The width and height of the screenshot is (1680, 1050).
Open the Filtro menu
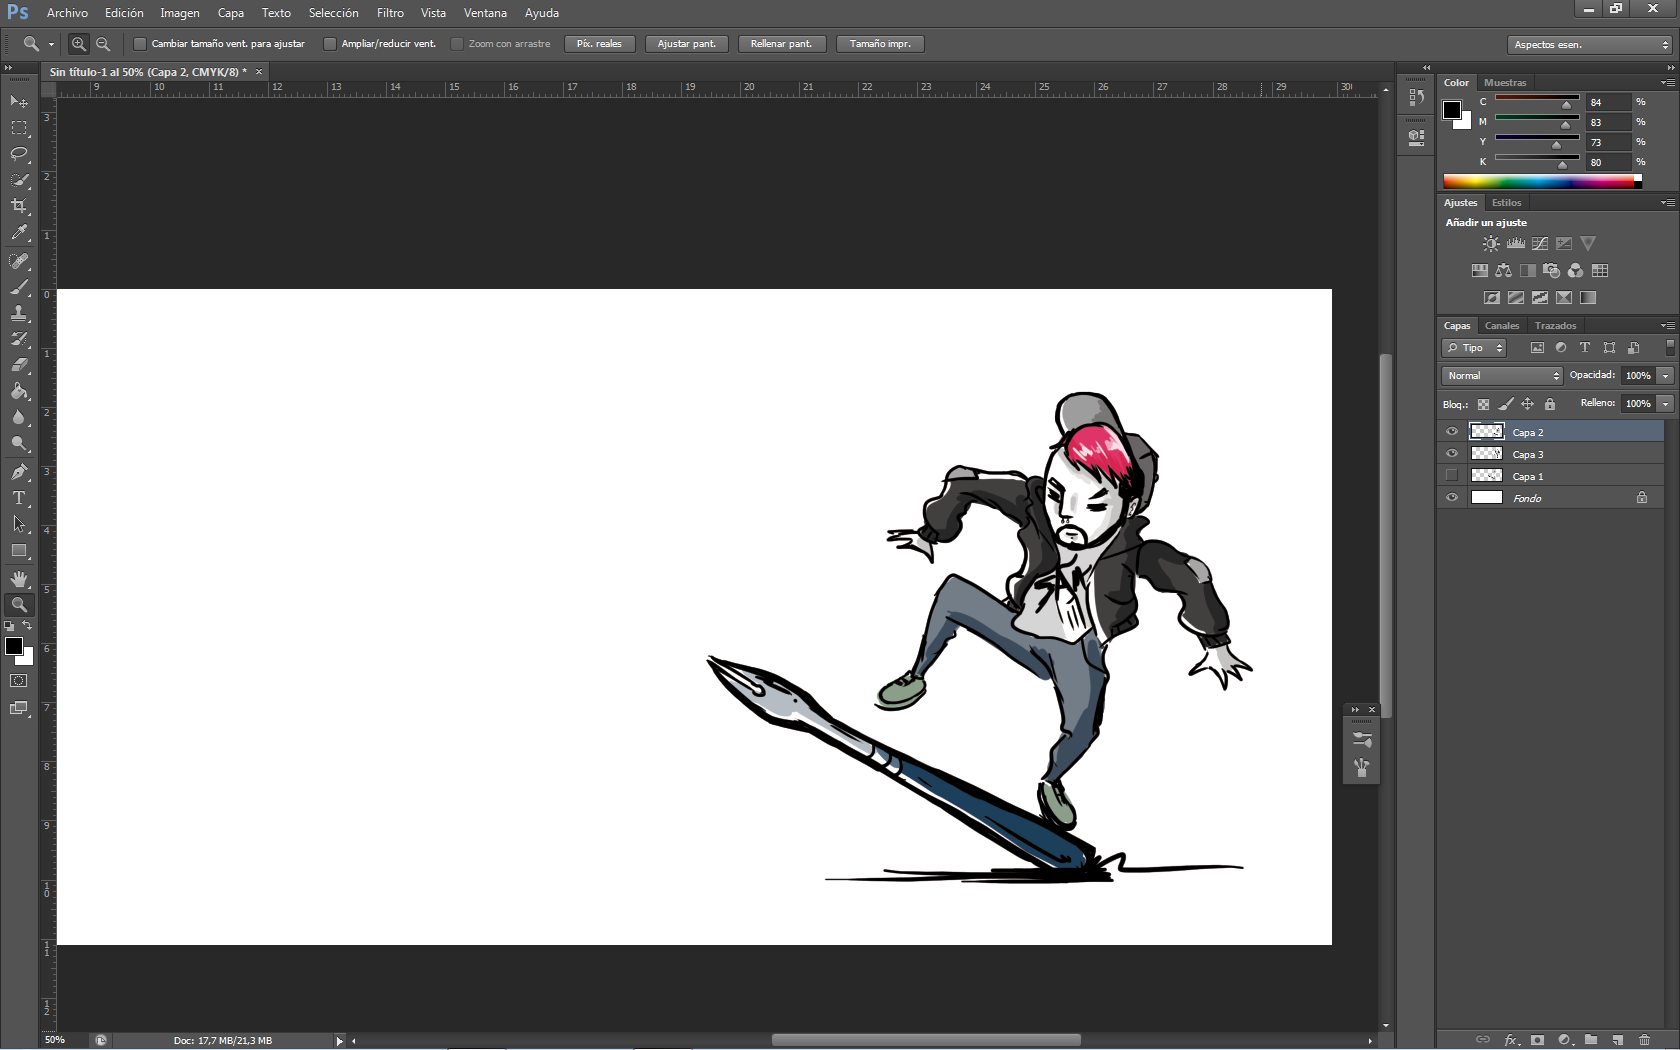pyautogui.click(x=390, y=13)
